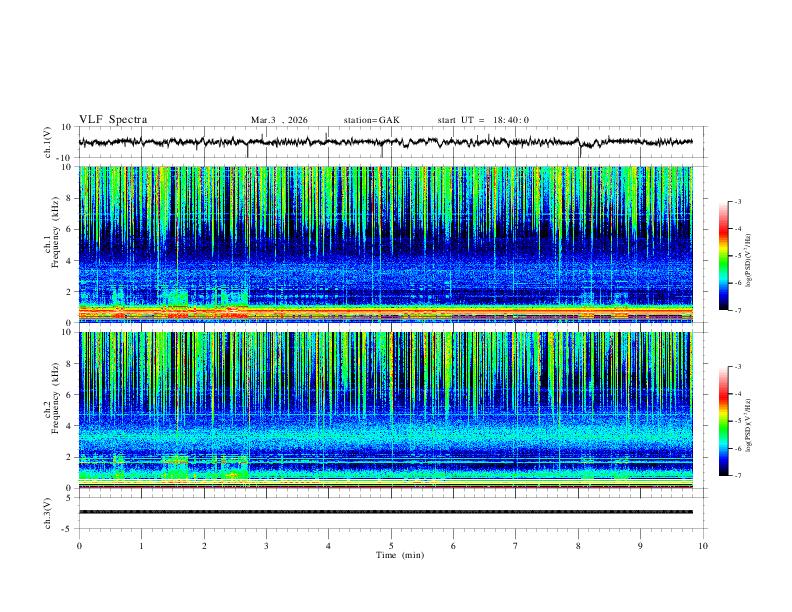Click the ch.2 colorbar "log(PSD)(V²/Hz)" label
The height and width of the screenshot is (612, 792).
tap(749, 425)
